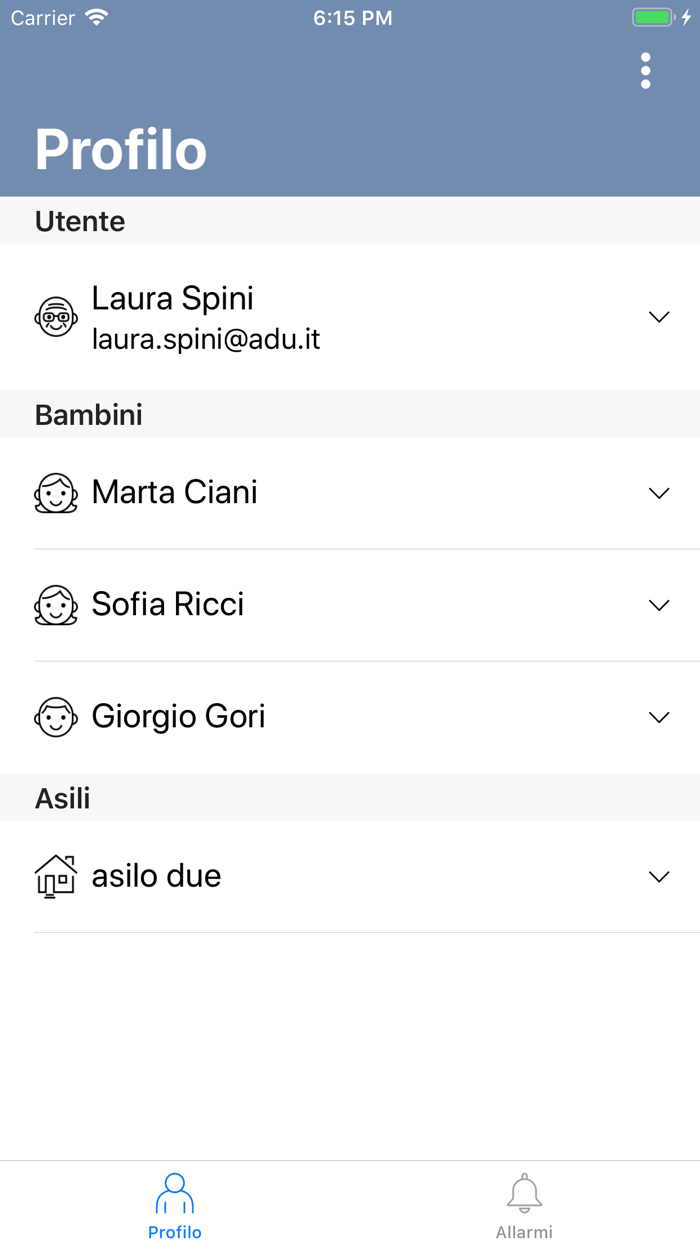The image size is (700, 1244).
Task: Expand the asilo due row chevron
Action: point(659,876)
